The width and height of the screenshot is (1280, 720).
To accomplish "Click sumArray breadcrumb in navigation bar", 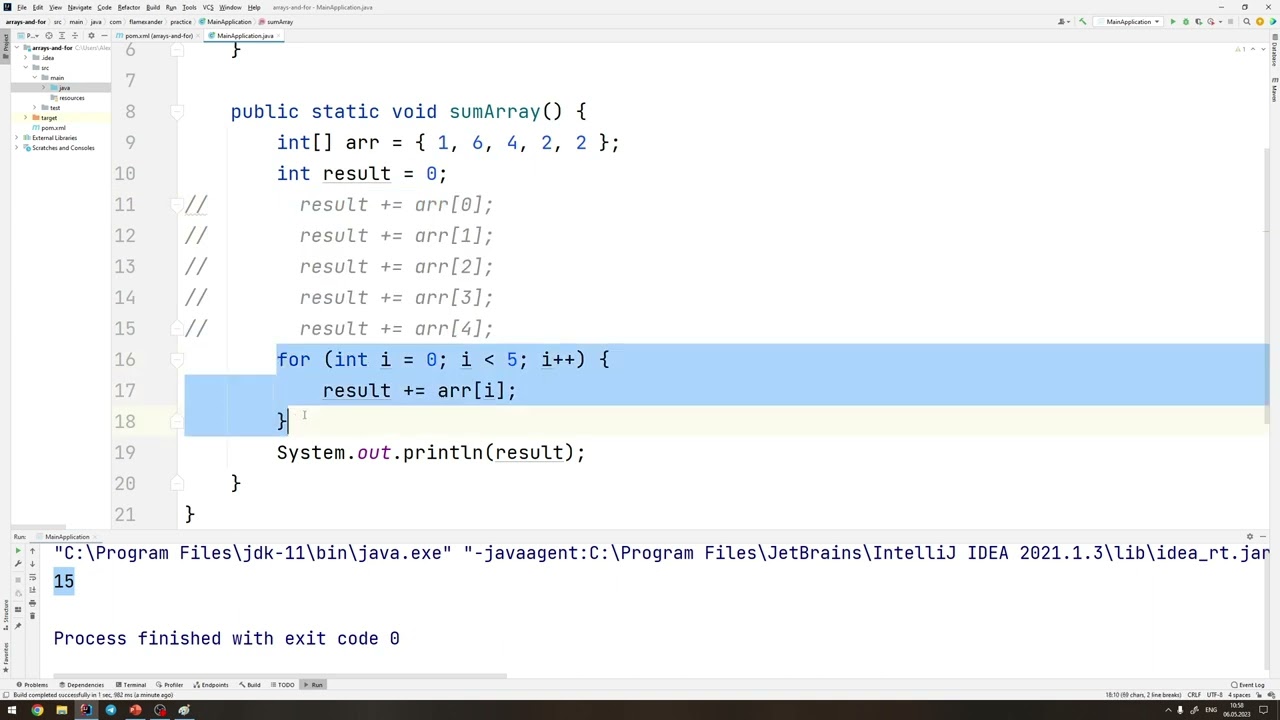I will [276, 22].
